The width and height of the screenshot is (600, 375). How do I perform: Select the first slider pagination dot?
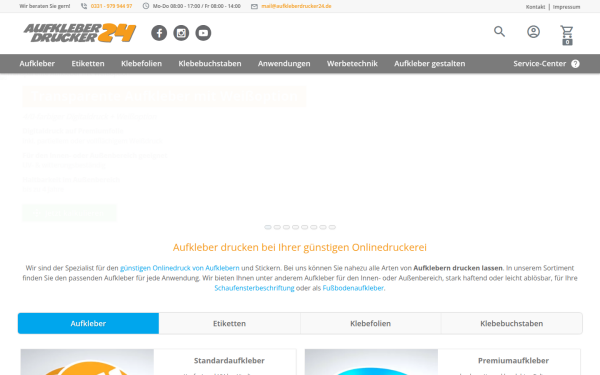[x=268, y=227]
